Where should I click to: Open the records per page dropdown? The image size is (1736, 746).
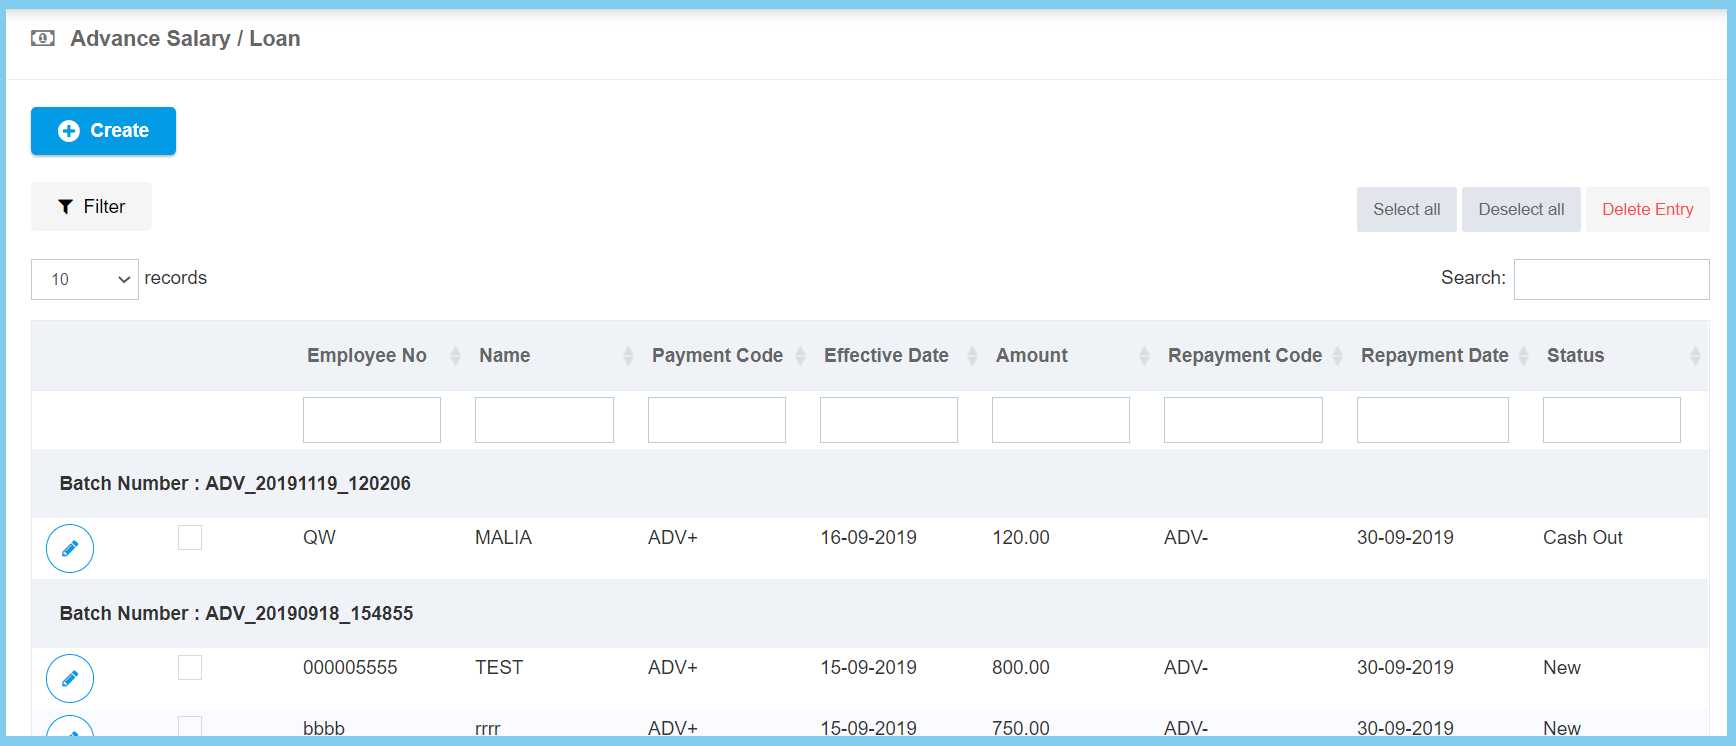coord(85,280)
